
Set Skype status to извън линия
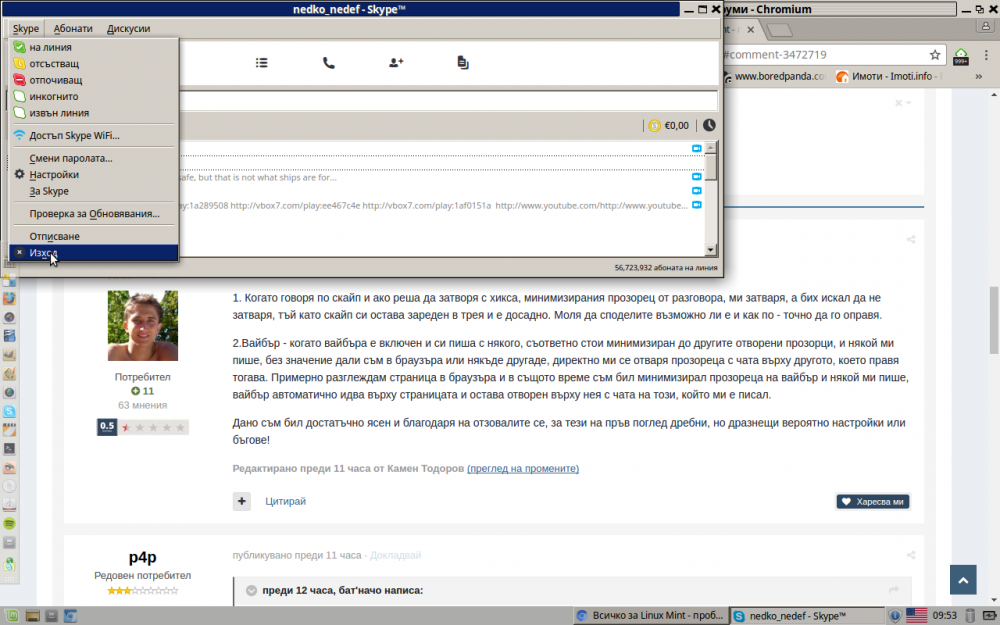(94, 113)
